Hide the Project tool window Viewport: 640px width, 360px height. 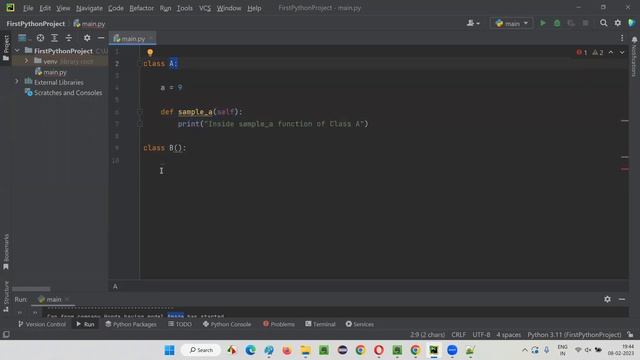[101, 38]
